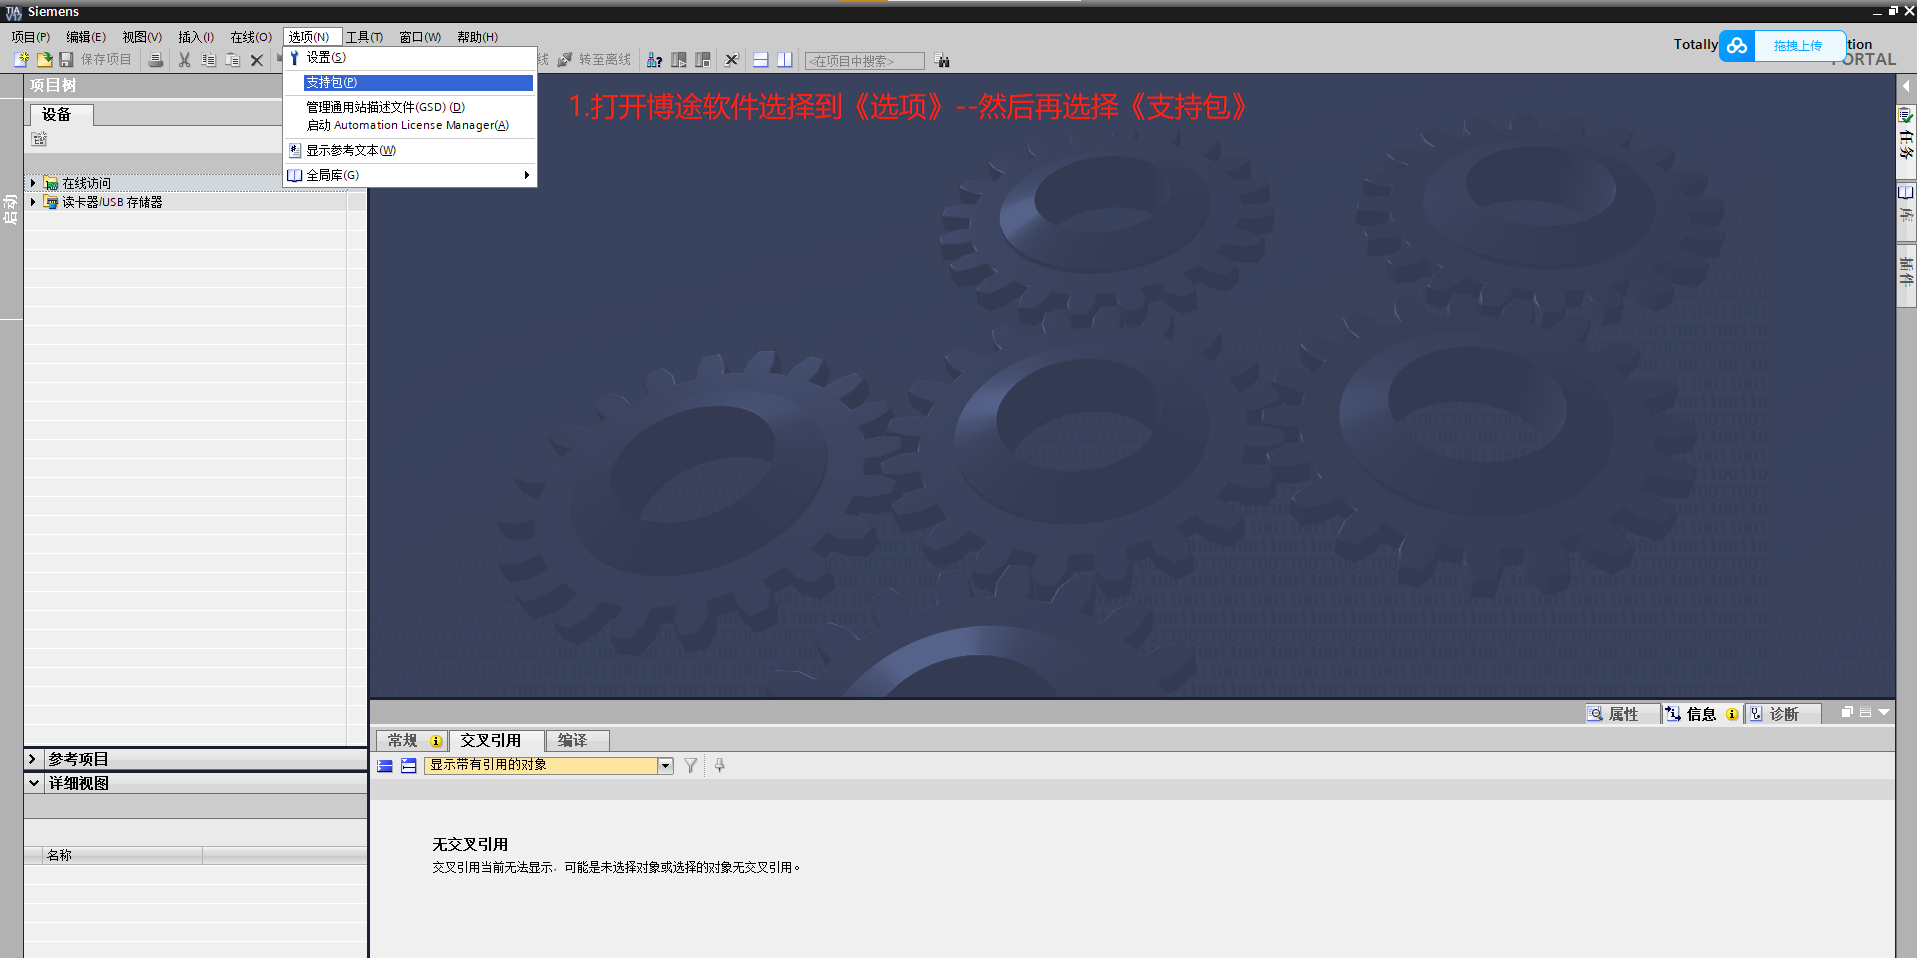Open the 在线(O) menu
This screenshot has width=1917, height=958.
pos(251,37)
